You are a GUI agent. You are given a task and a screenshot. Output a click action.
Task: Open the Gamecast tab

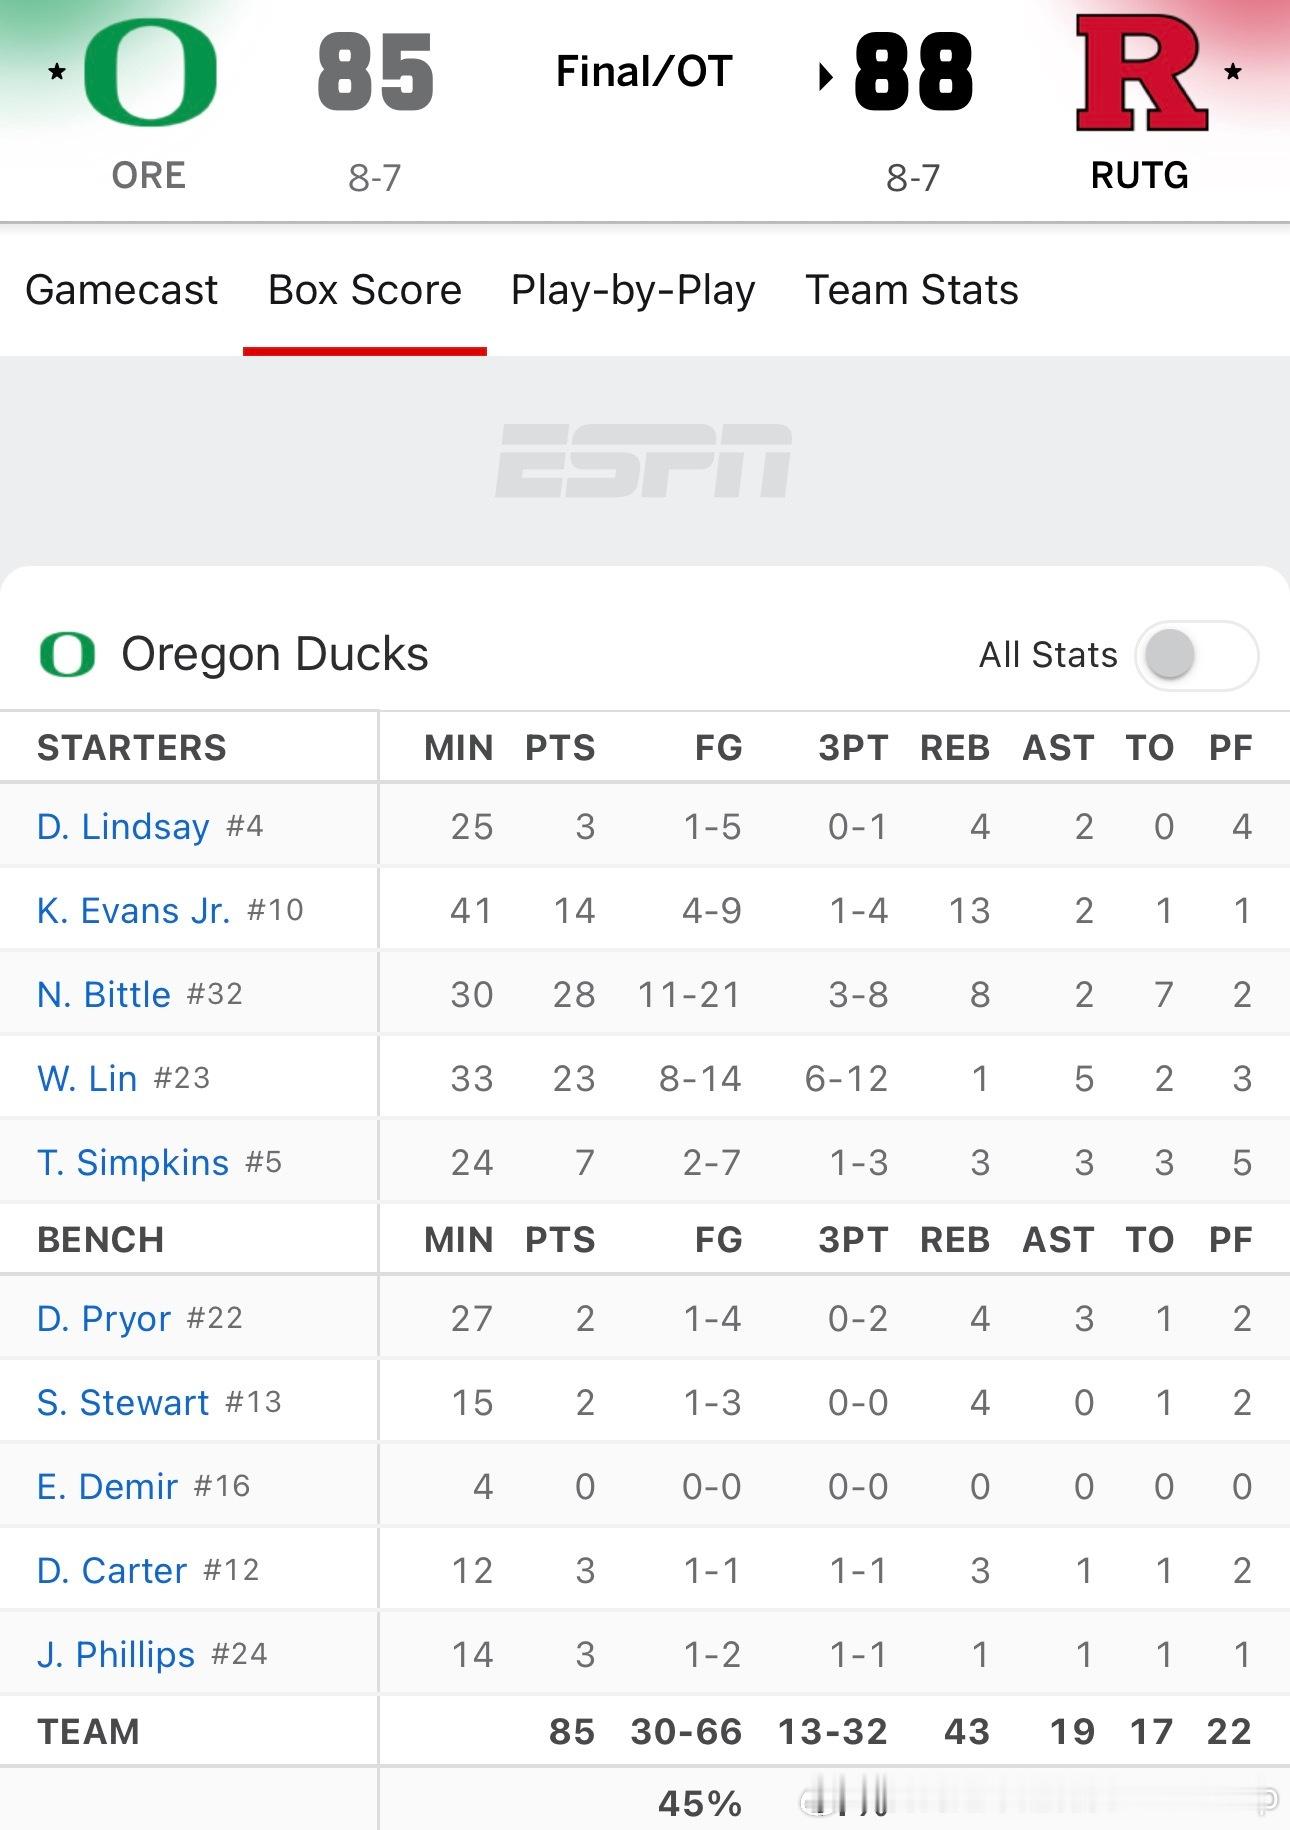coord(121,290)
